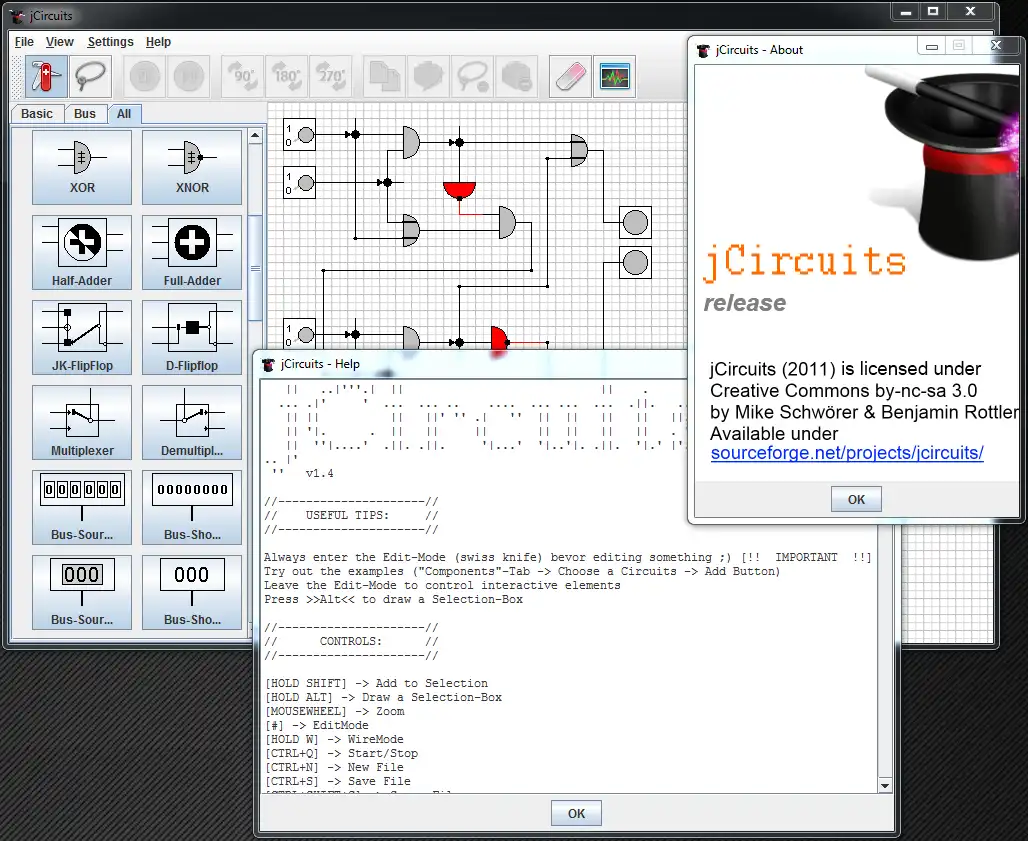Image resolution: width=1028 pixels, height=841 pixels.
Task: Choose the Full-Adder component
Action: pos(192,252)
